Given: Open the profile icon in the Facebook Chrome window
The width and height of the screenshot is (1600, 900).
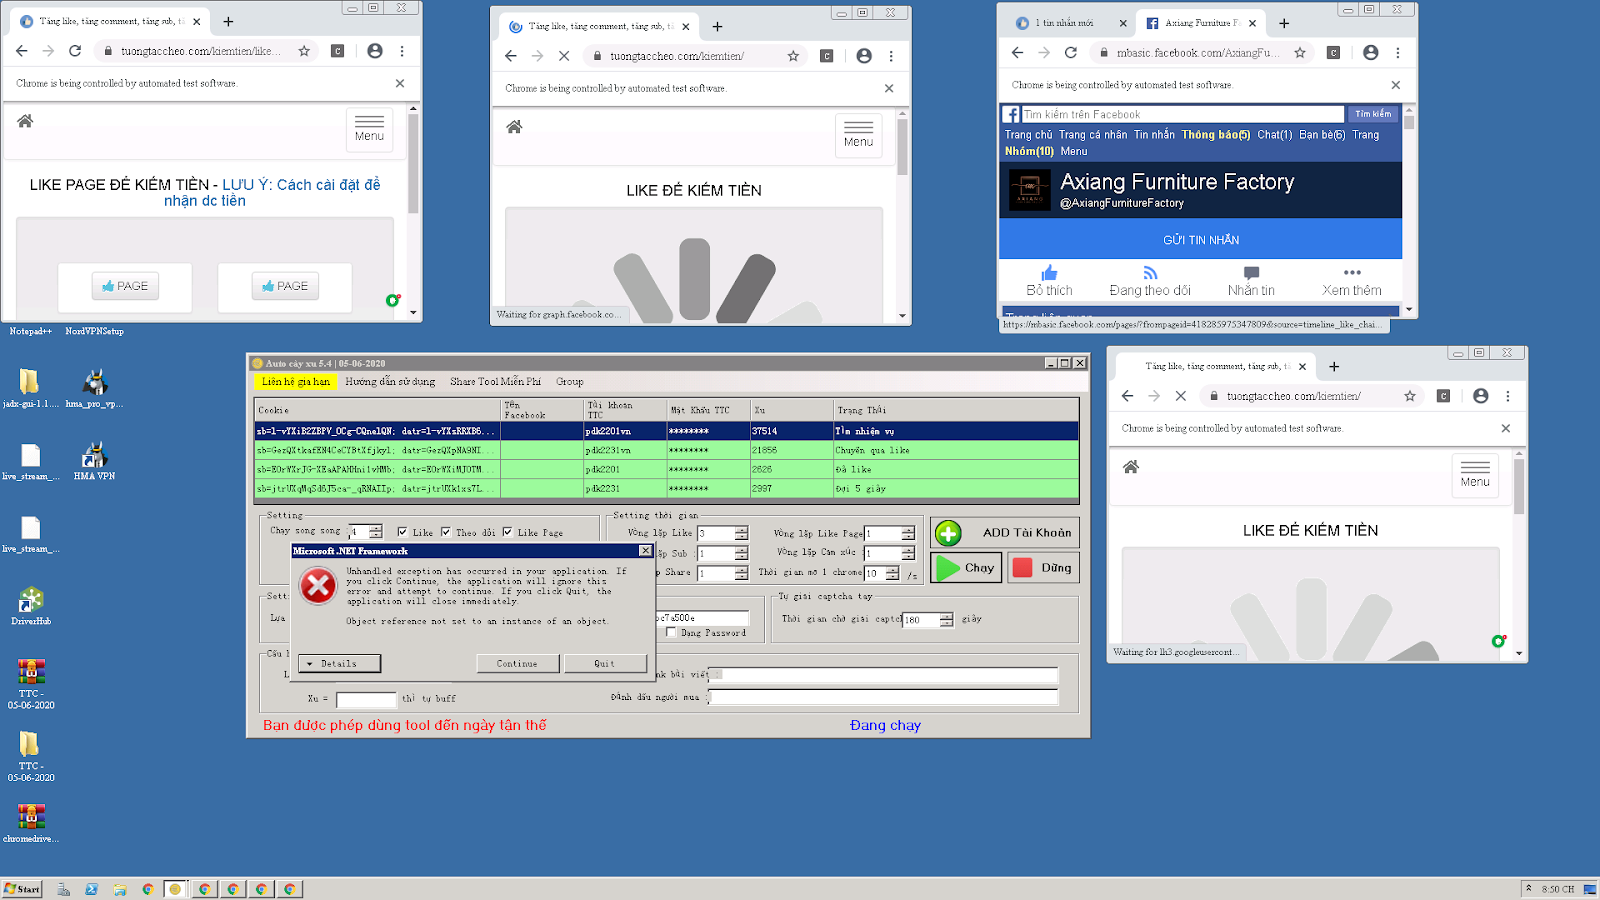Looking at the screenshot, I should [1371, 52].
